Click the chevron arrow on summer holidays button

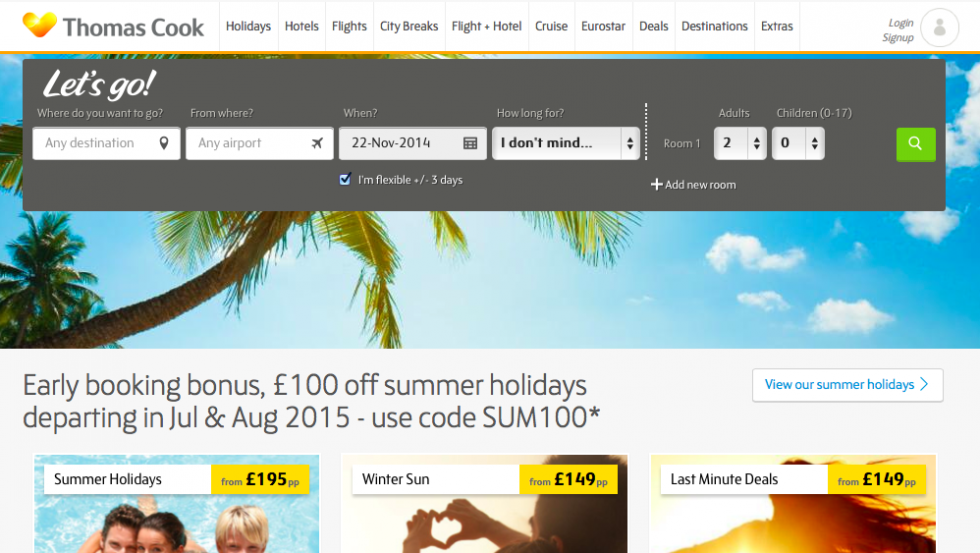coord(925,384)
